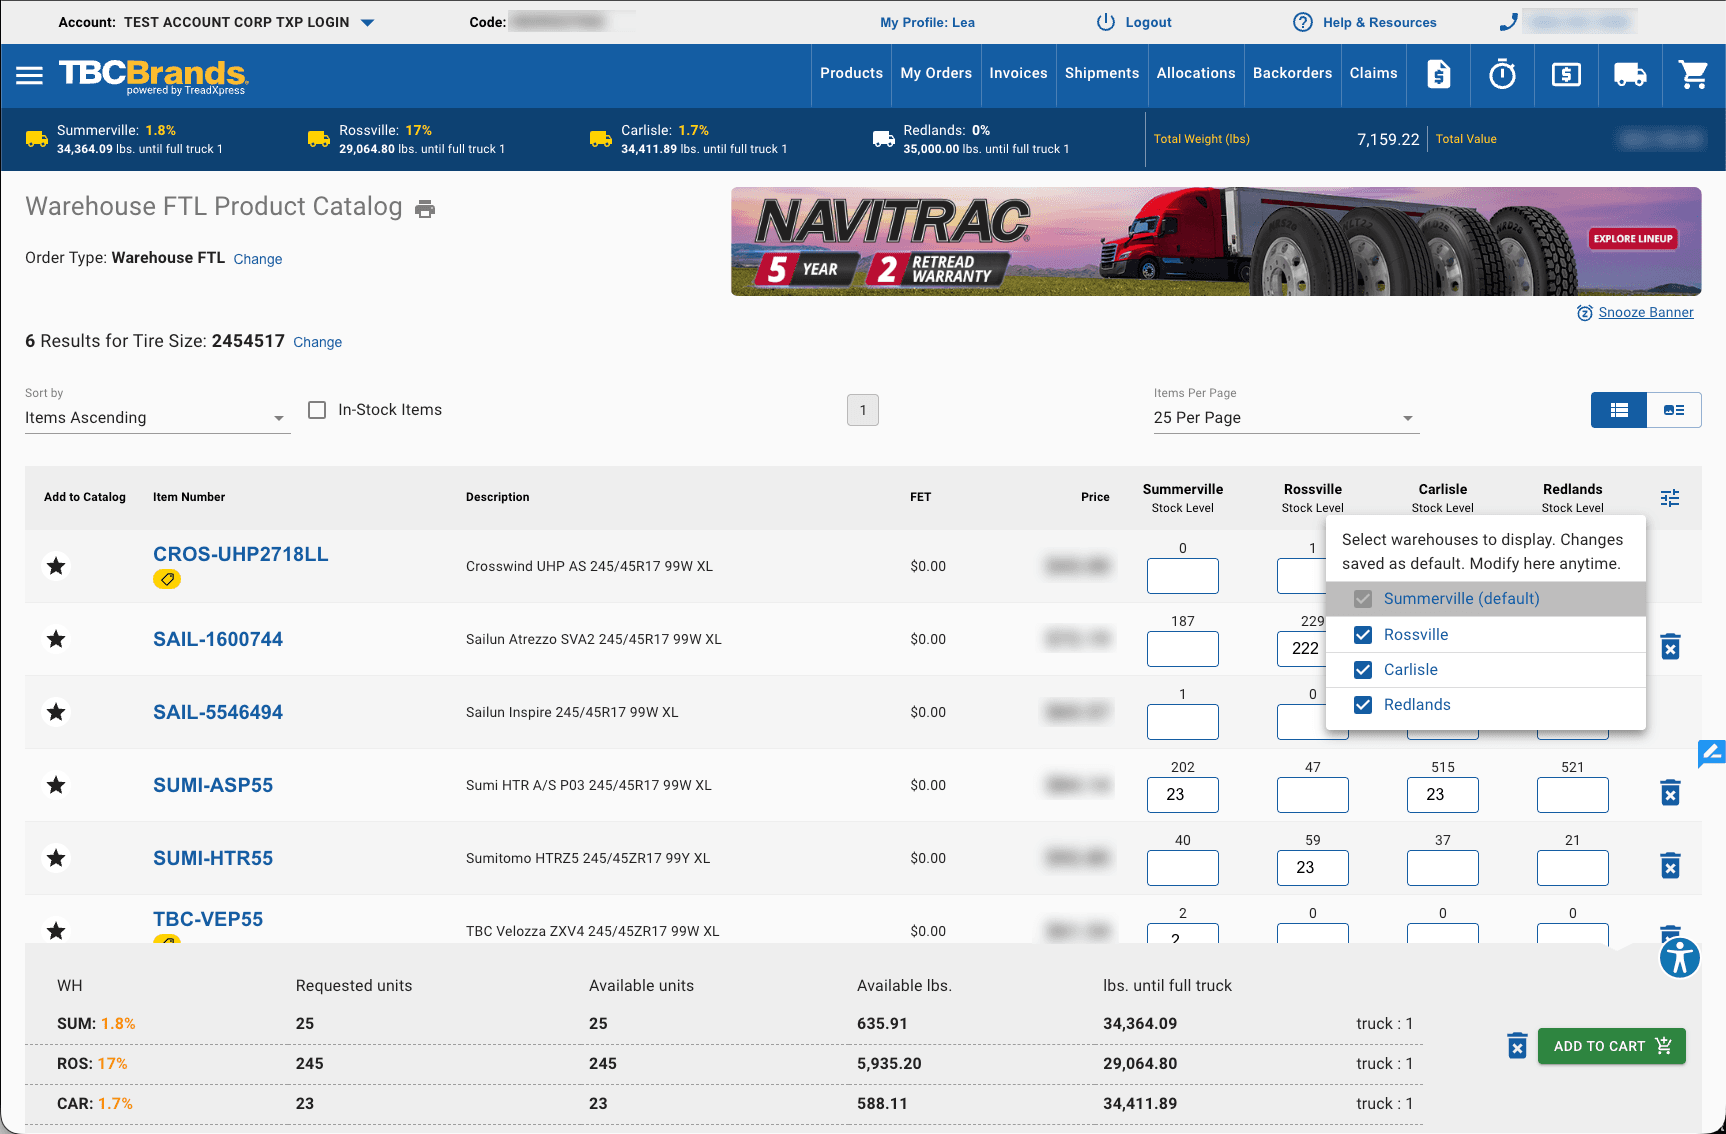This screenshot has height=1134, width=1726.
Task: Click Change next to Order Type
Action: point(258,259)
